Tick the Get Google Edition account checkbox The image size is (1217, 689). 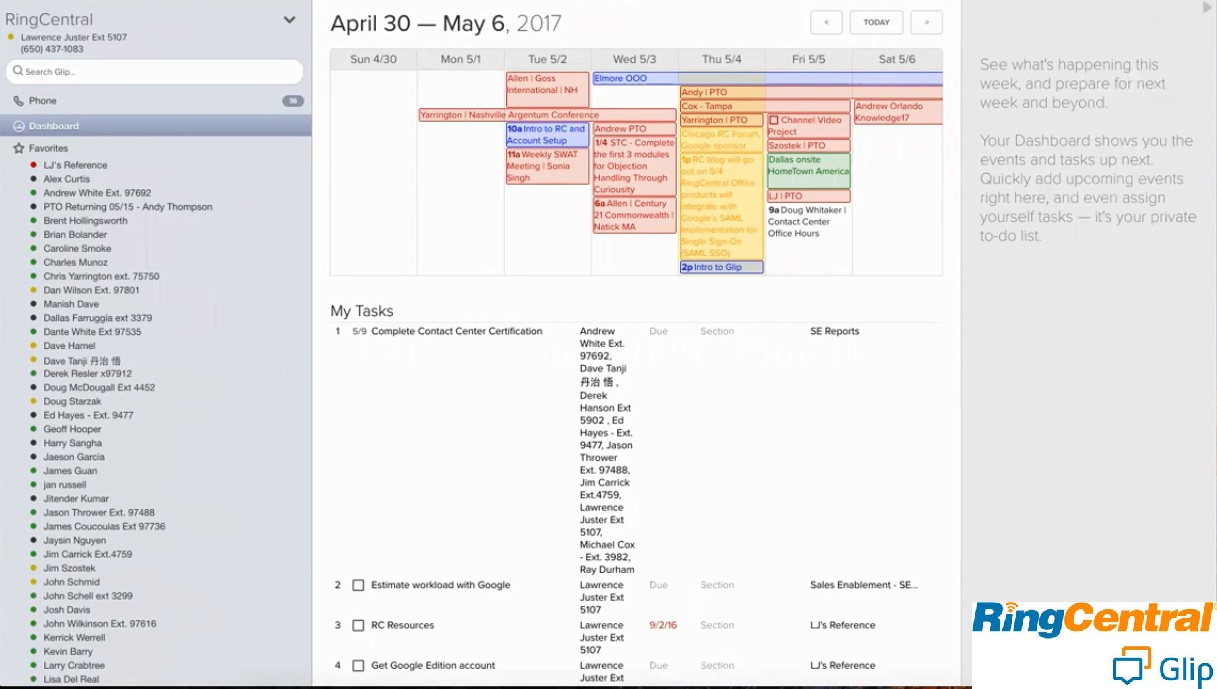point(358,666)
